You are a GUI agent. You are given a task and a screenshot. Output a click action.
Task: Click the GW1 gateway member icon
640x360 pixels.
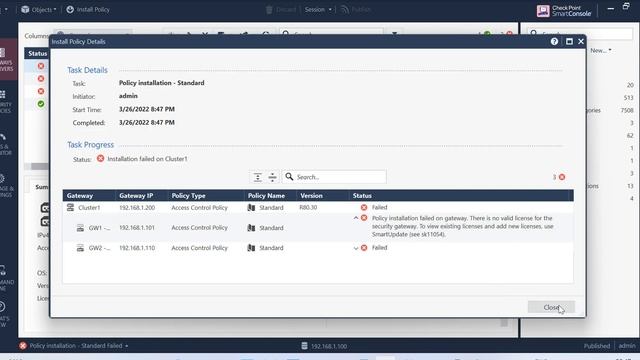(x=80, y=228)
